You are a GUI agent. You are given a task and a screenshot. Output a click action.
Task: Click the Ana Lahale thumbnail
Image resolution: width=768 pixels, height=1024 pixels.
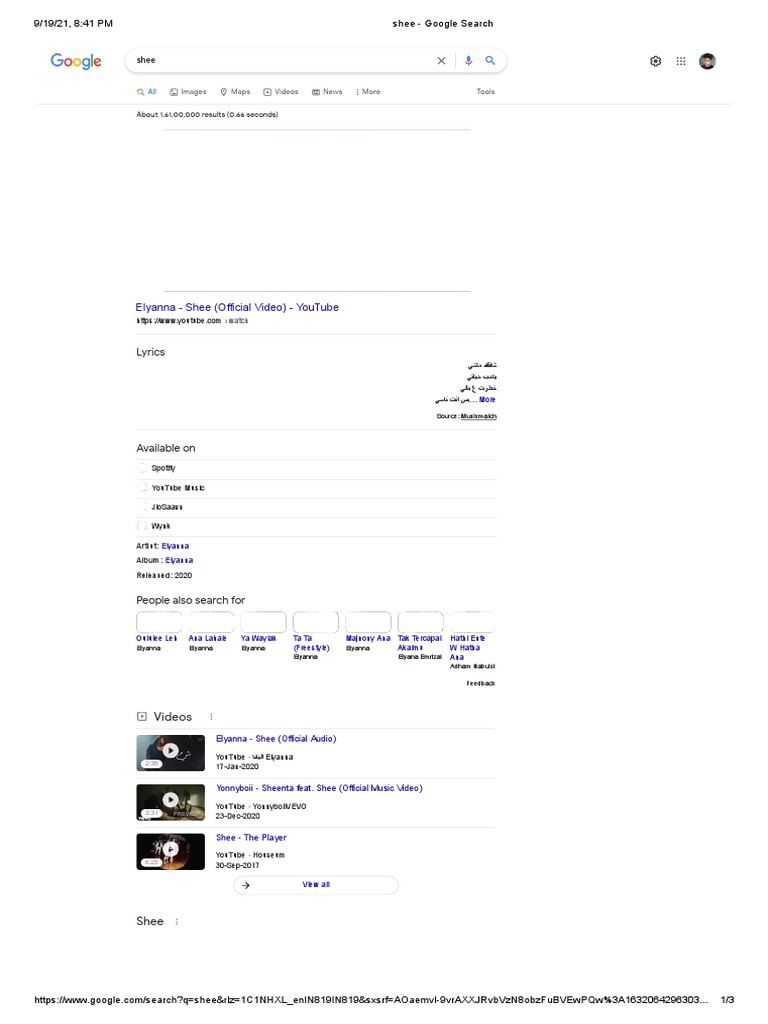[x=211, y=622]
